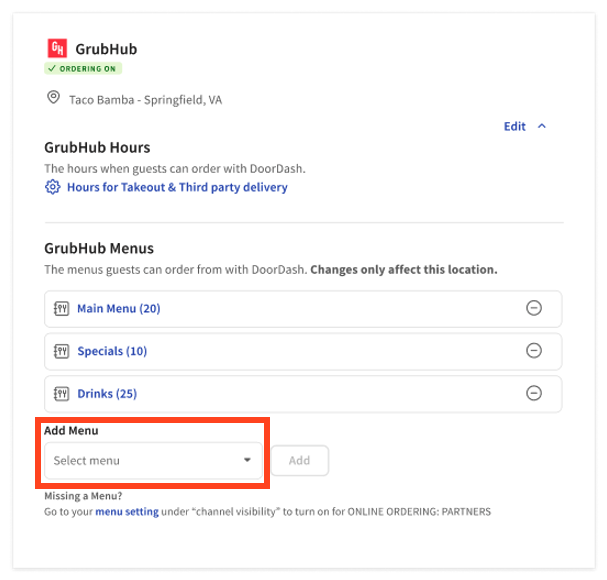Click the Ordering On status badge
This screenshot has width=607, height=580.
pyautogui.click(x=83, y=68)
